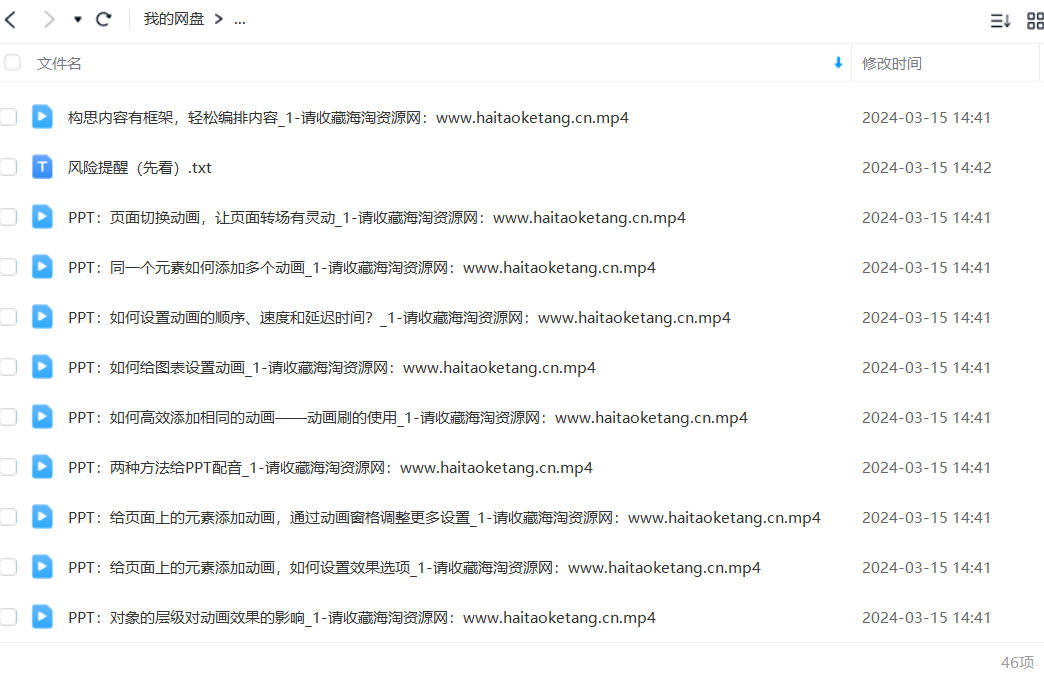Check the box for 两种方法给PPT配音 video

coord(8,467)
